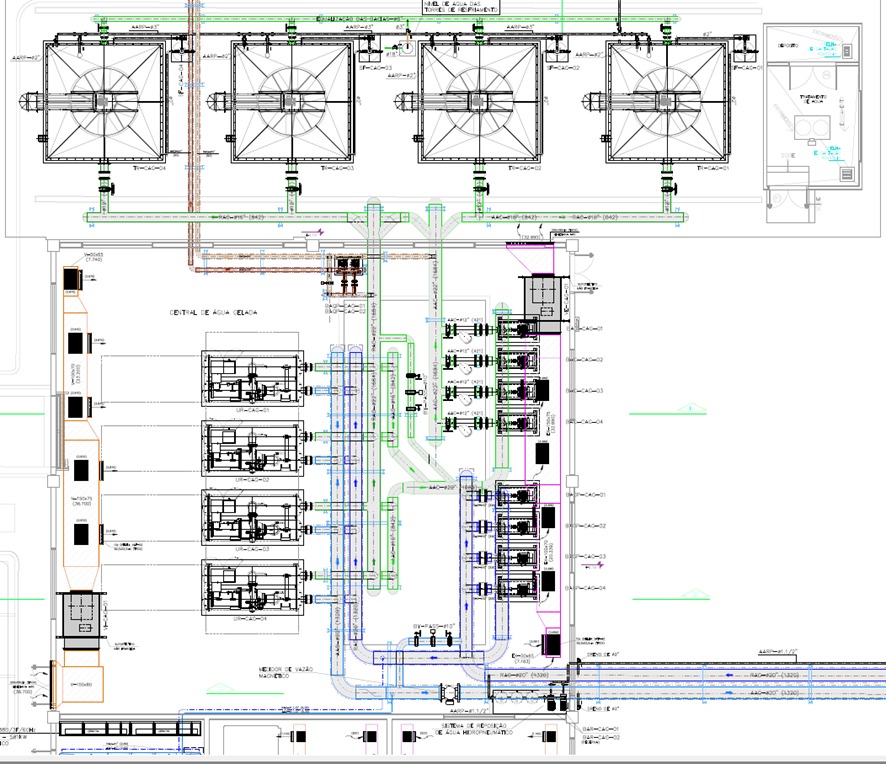Click the gray air handling unit, lower left
The height and width of the screenshot is (764, 886).
point(81,612)
